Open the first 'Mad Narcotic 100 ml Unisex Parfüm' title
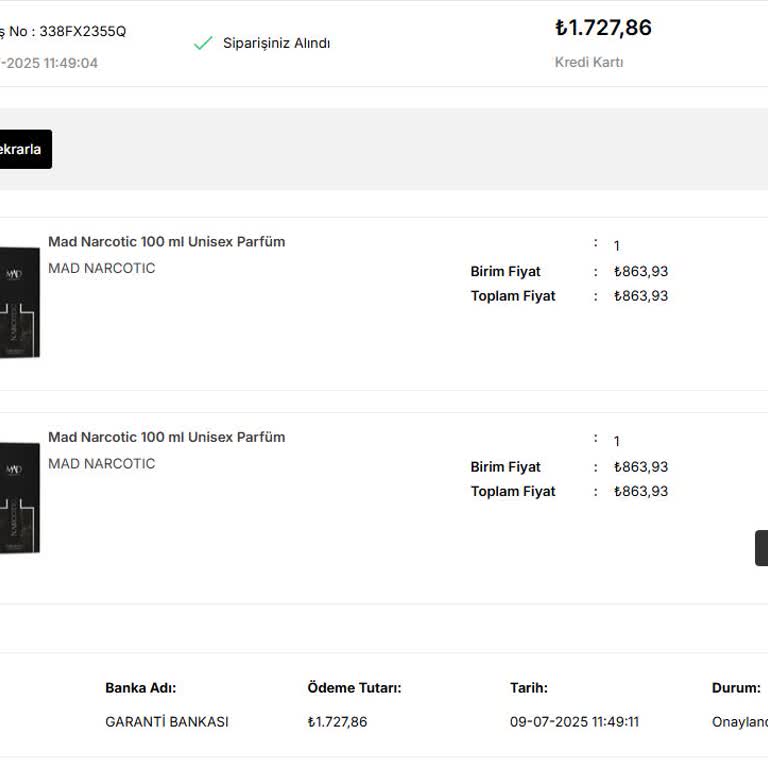This screenshot has height=768, width=768. (166, 242)
